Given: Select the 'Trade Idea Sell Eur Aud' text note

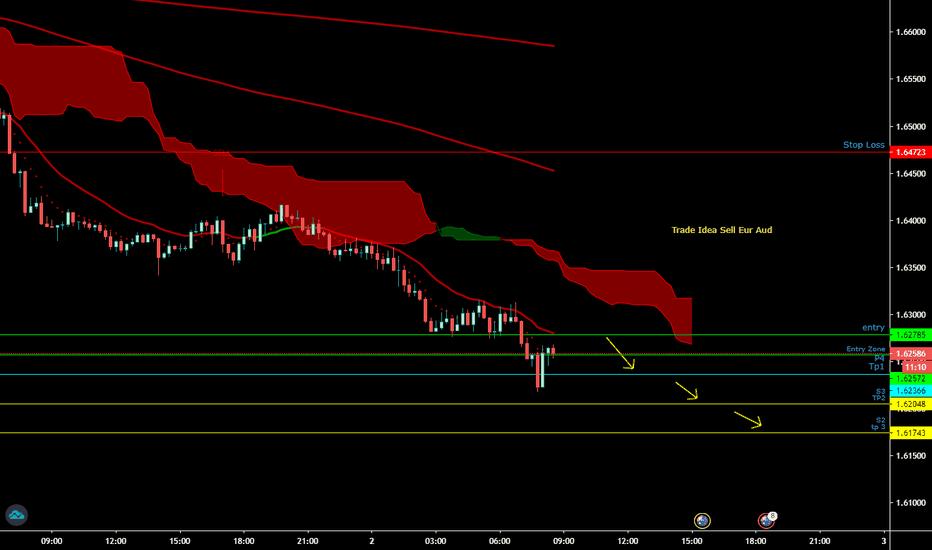Looking at the screenshot, I should 722,230.
